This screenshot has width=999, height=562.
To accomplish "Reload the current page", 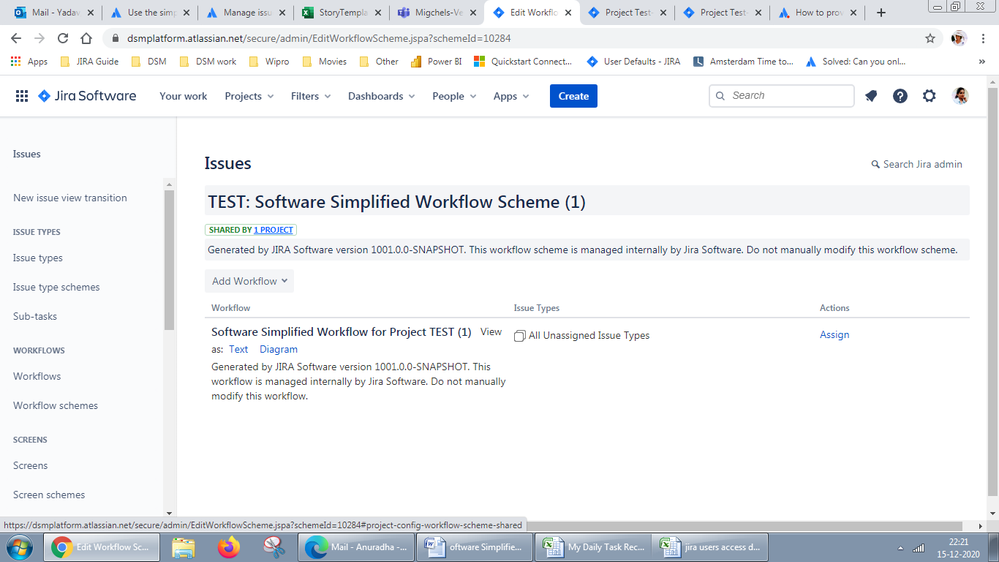I will click(x=62, y=38).
